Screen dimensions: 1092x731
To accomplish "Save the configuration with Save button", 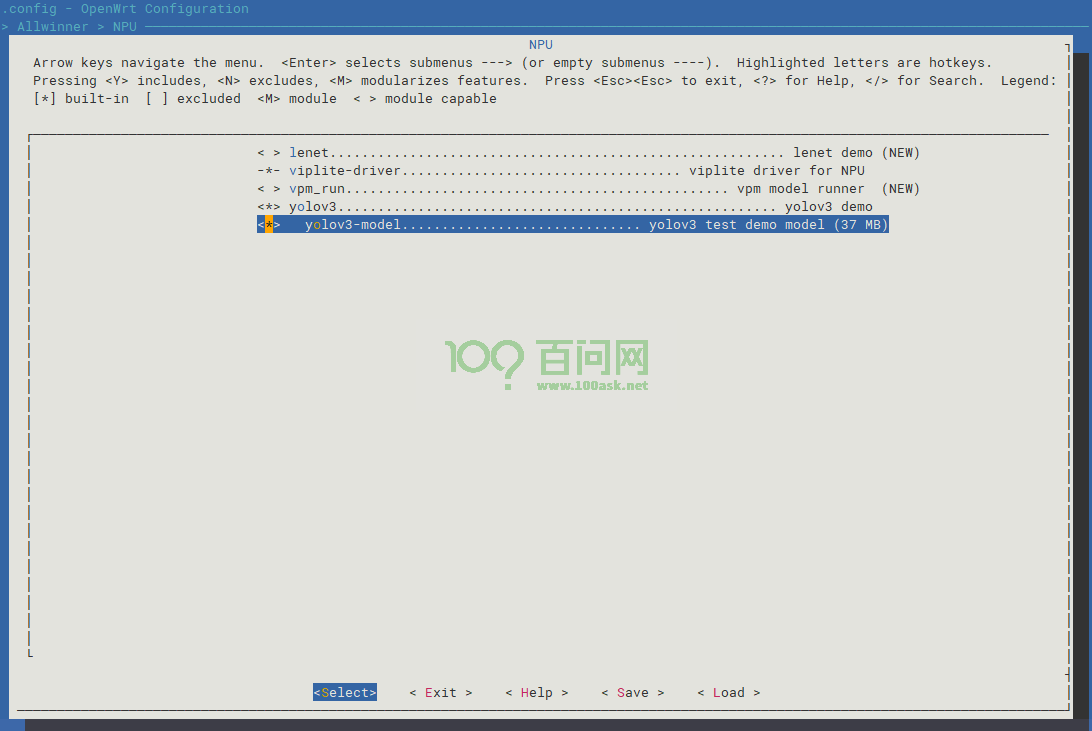I will point(632,693).
